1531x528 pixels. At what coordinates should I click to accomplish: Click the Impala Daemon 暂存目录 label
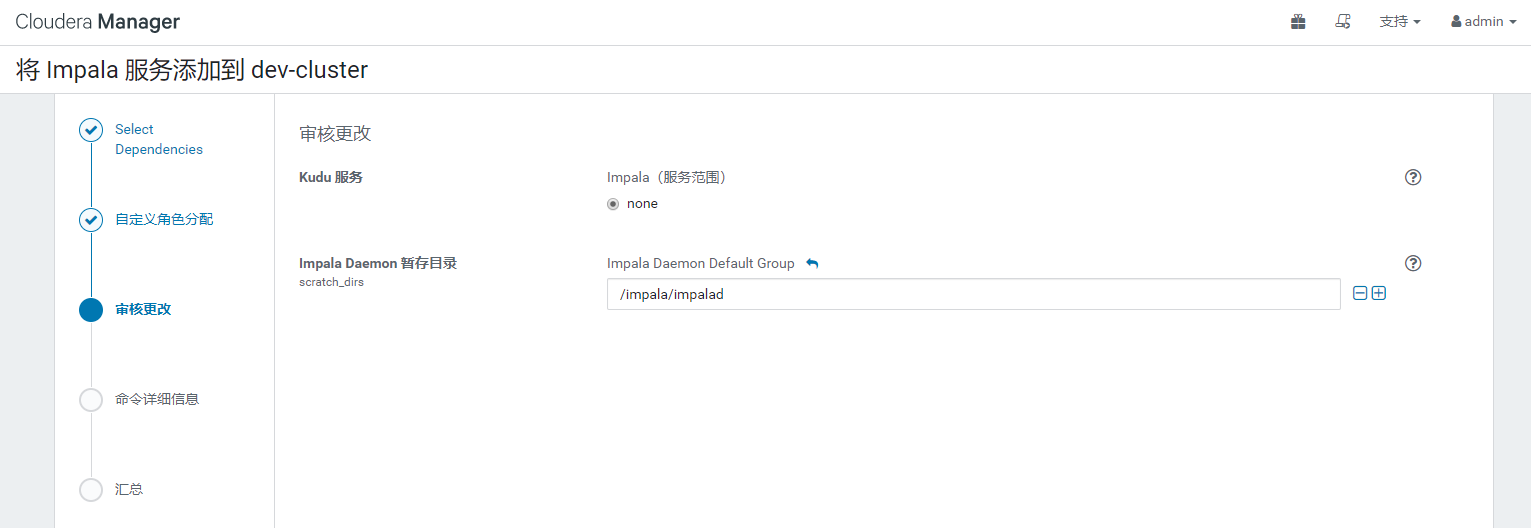[378, 263]
